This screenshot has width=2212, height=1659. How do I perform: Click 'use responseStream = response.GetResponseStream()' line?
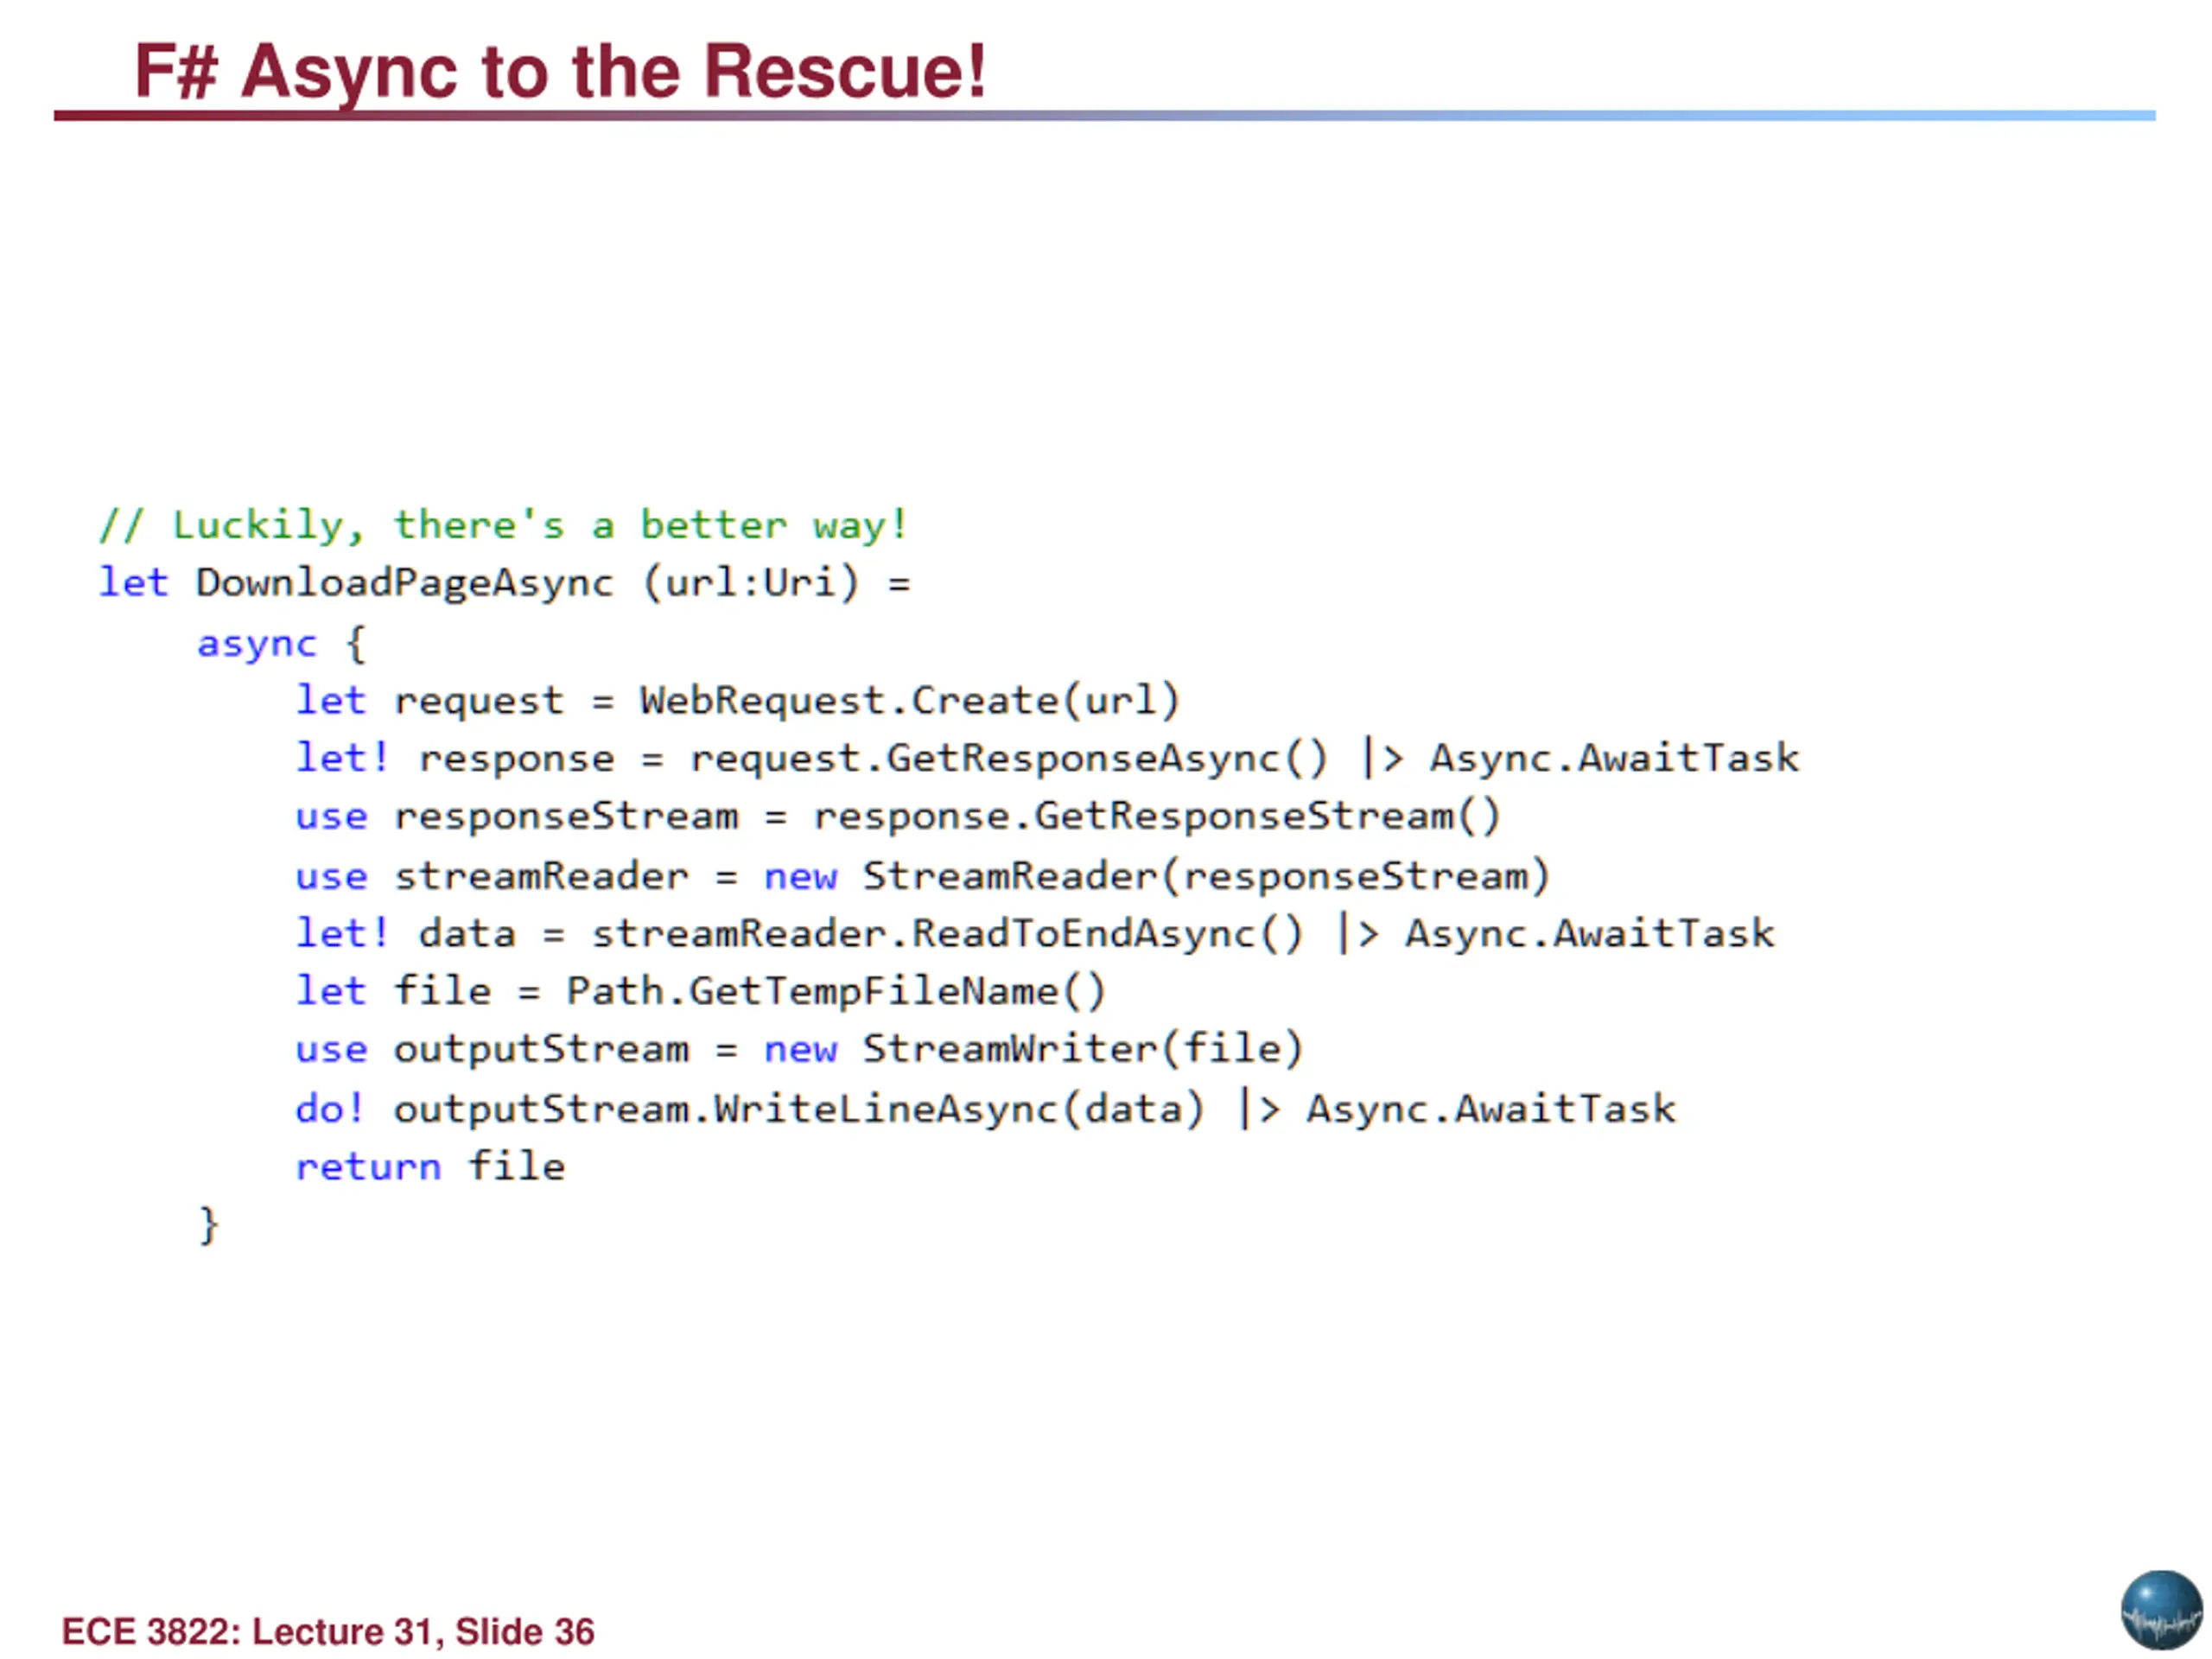coord(898,817)
